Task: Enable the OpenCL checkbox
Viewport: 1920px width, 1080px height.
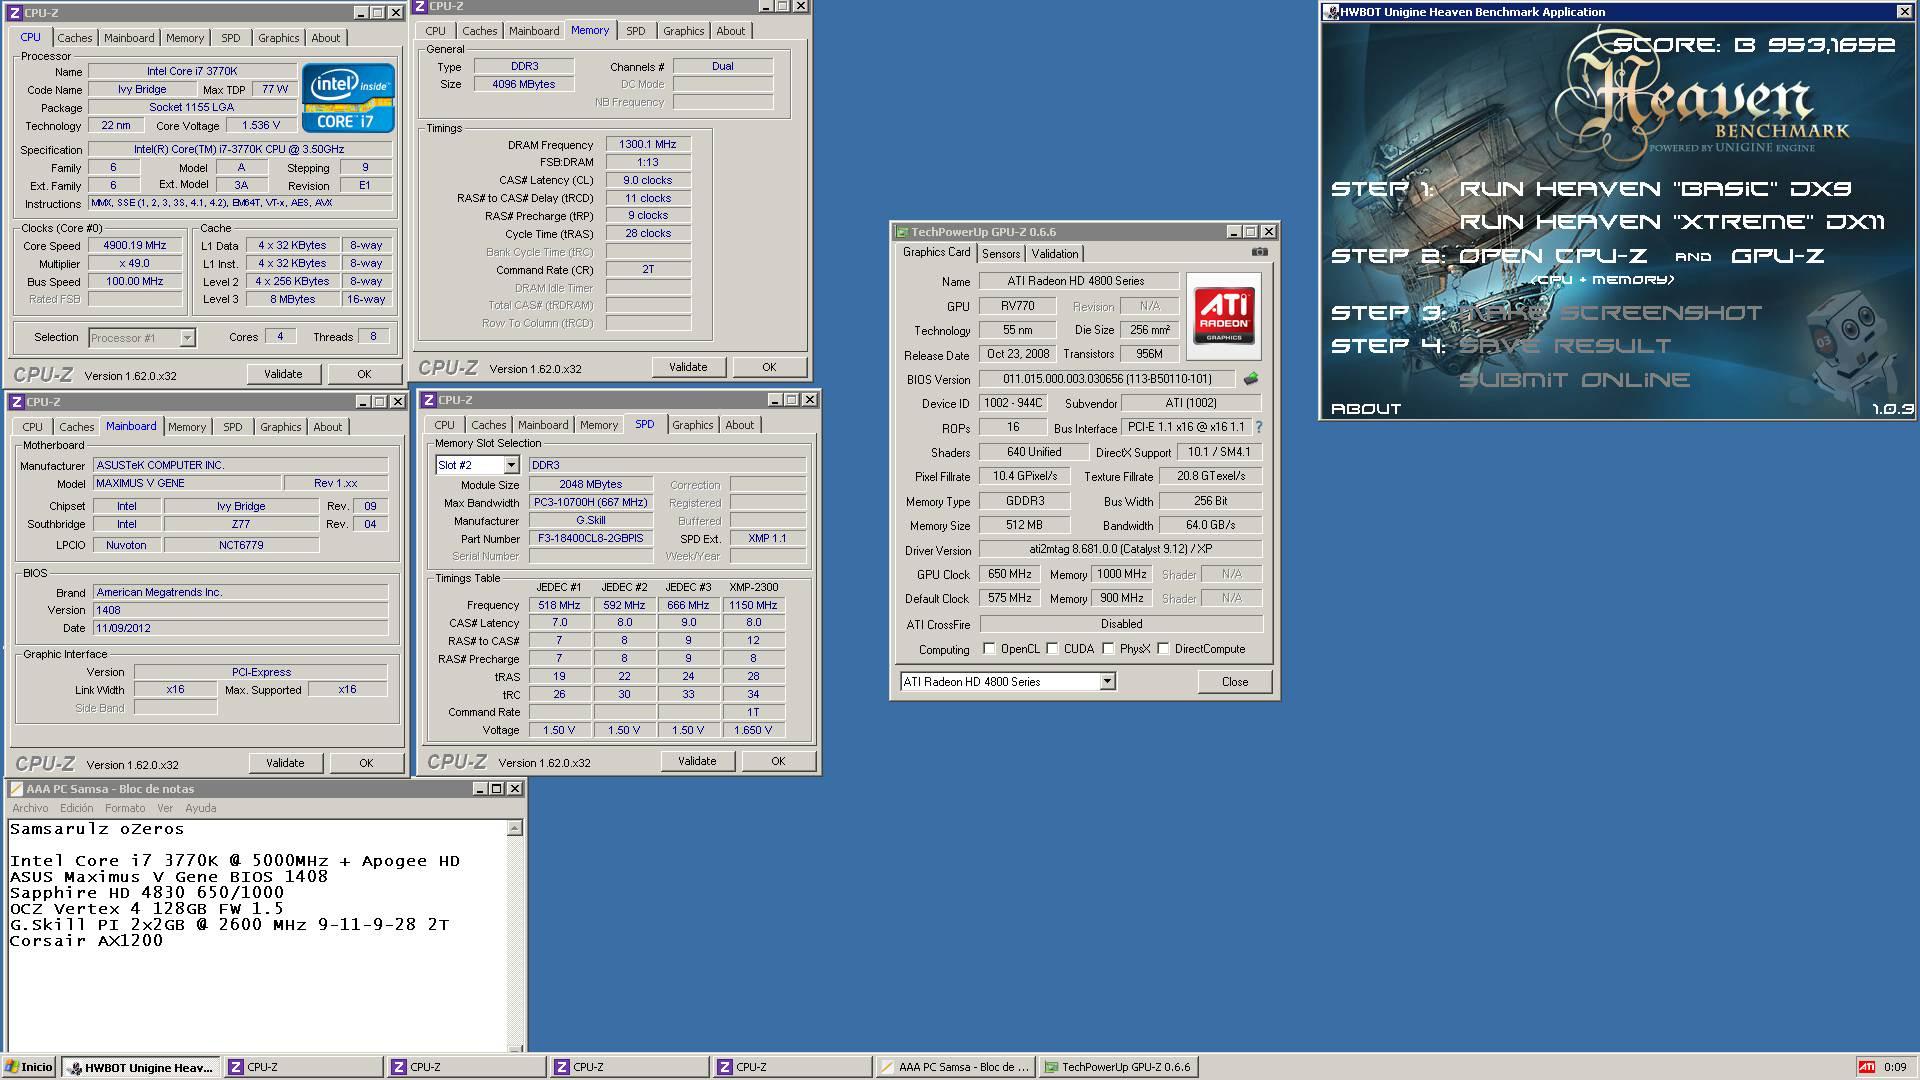Action: (989, 649)
